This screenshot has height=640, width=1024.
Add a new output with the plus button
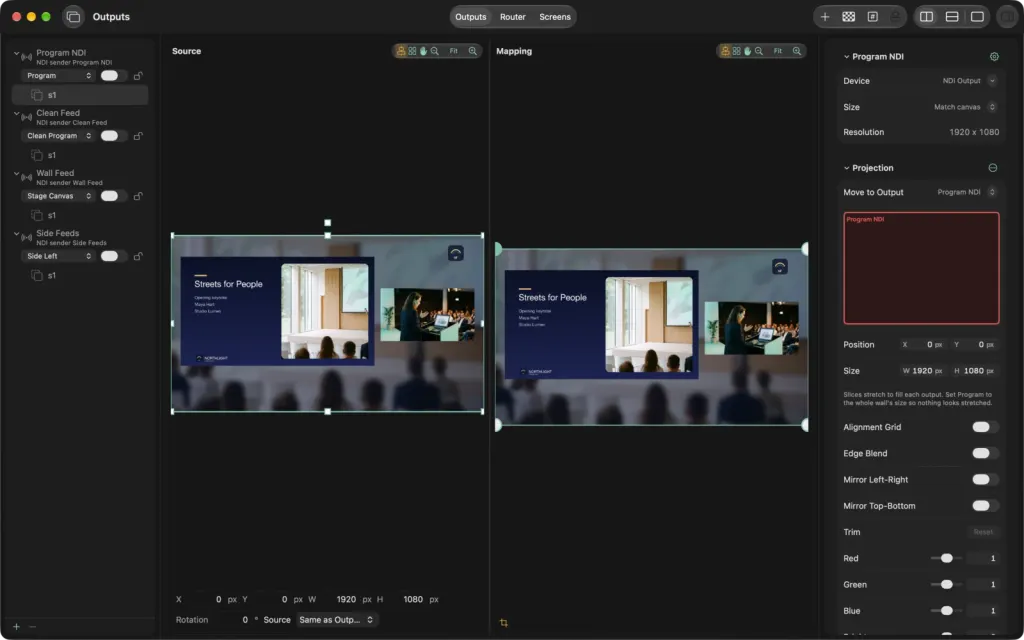[x=16, y=627]
